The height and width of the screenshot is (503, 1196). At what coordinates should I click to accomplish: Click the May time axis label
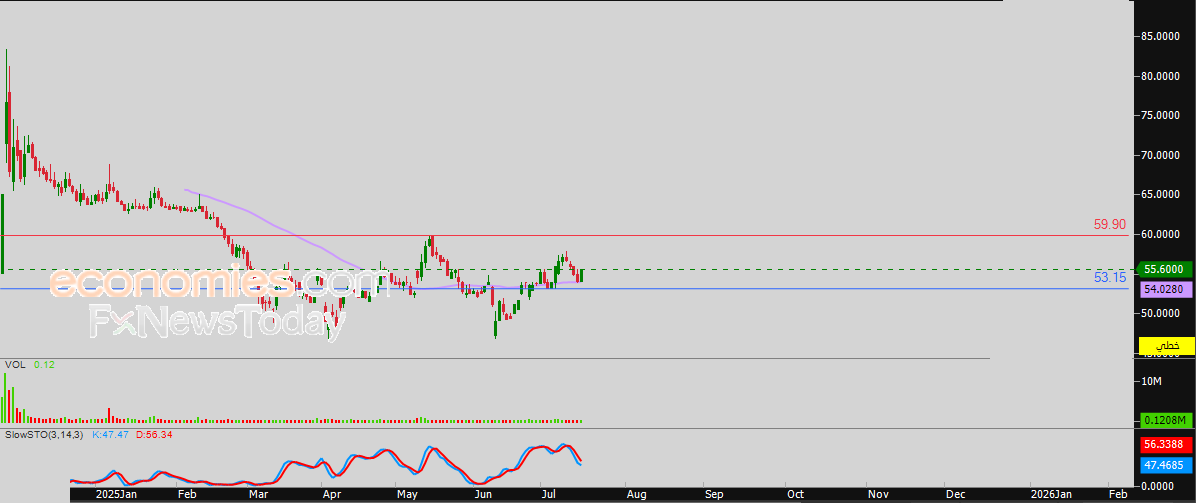click(x=408, y=495)
